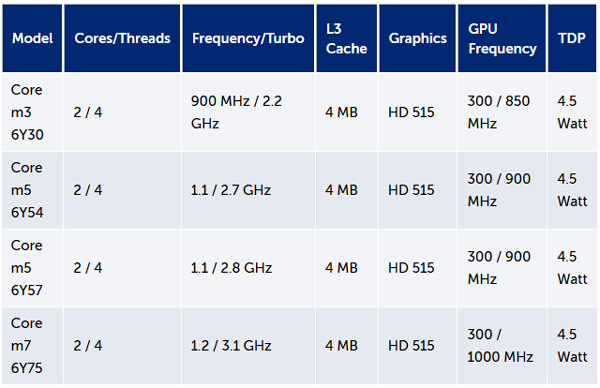The height and width of the screenshot is (388, 600).
Task: Select the Cores/Threads column header
Action: tap(122, 38)
